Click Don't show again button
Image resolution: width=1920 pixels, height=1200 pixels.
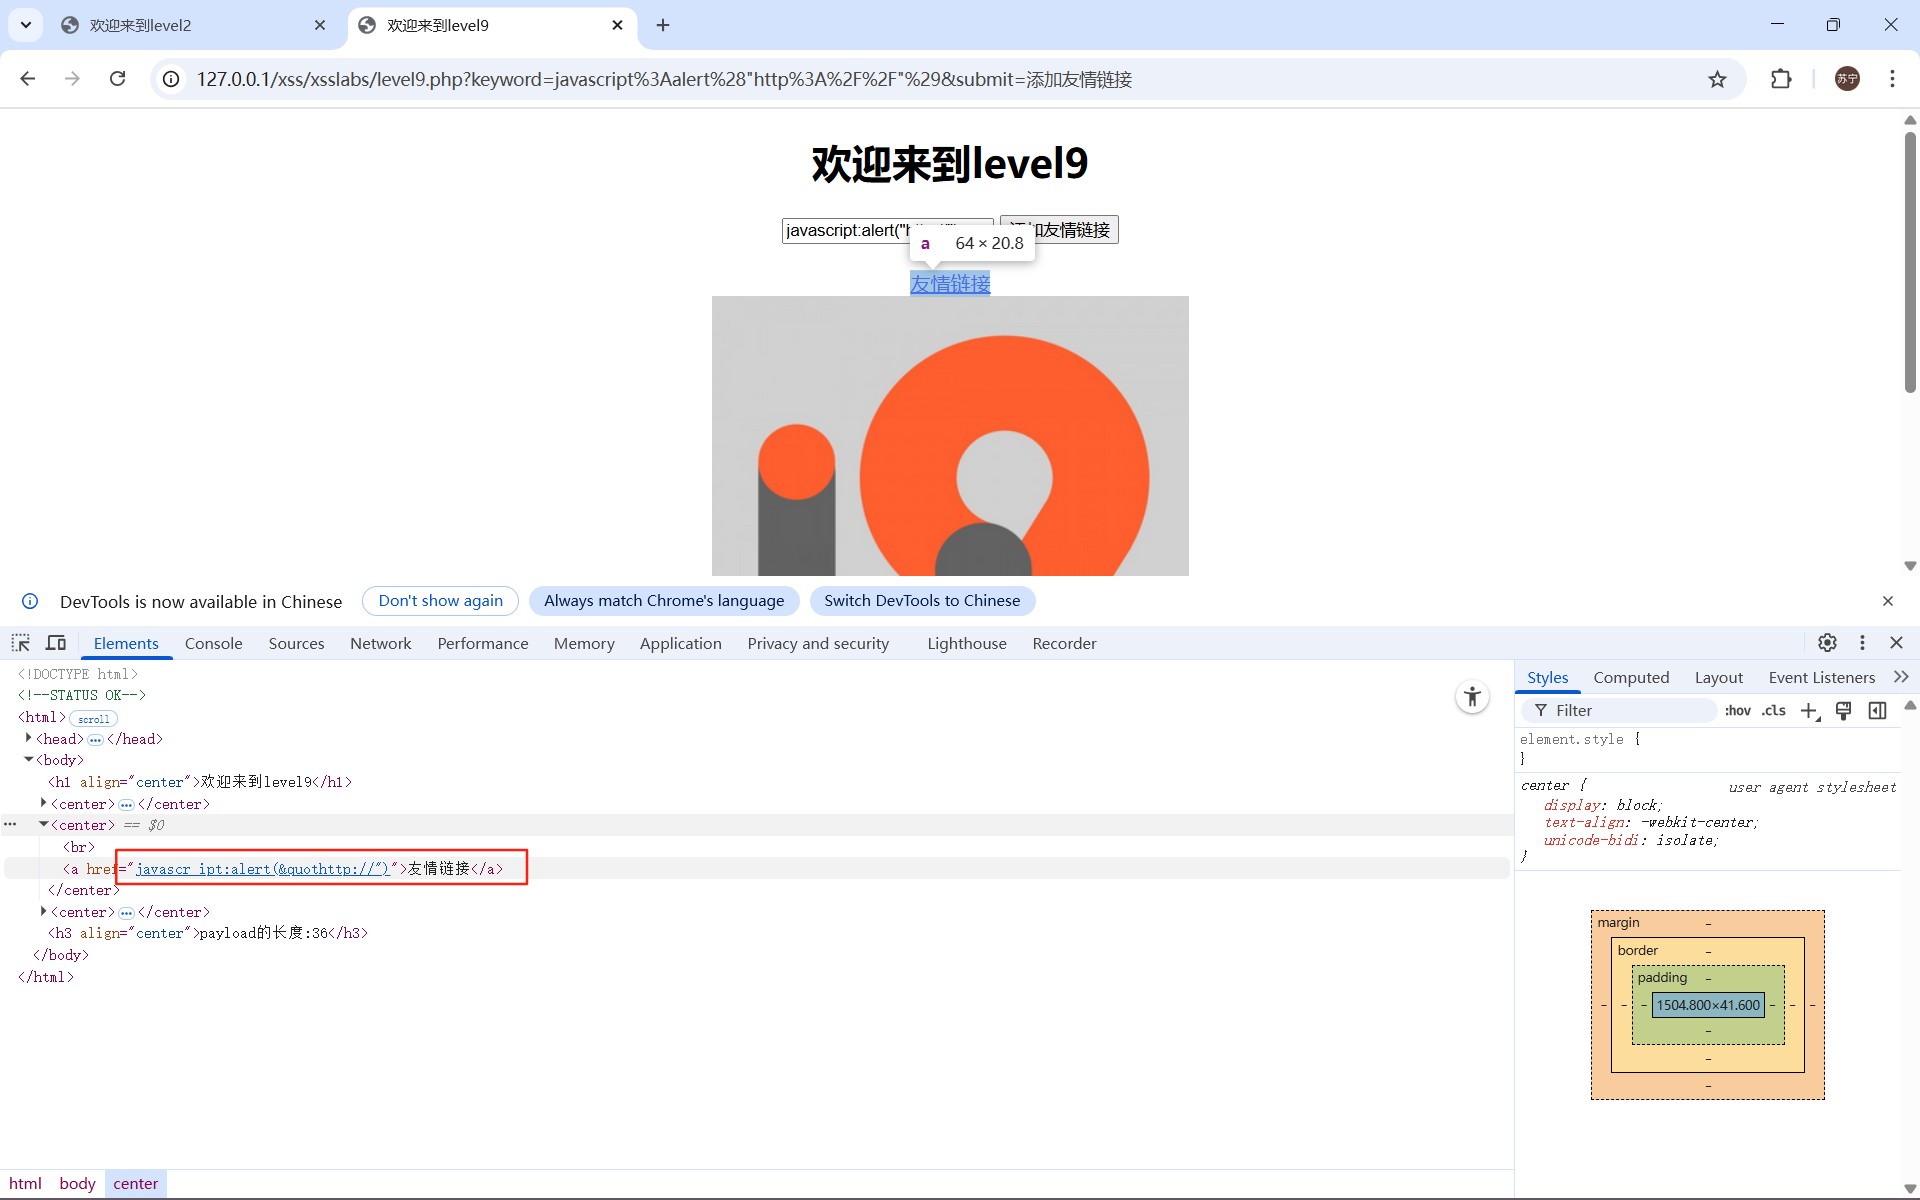440,601
